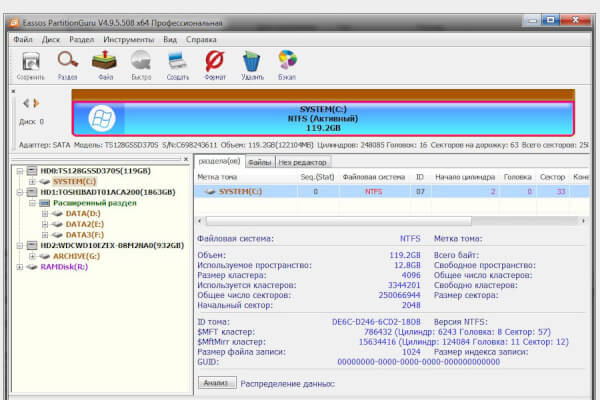Click the PartitionGuru title bar app icon
This screenshot has width=600, height=400.
pyautogui.click(x=14, y=23)
